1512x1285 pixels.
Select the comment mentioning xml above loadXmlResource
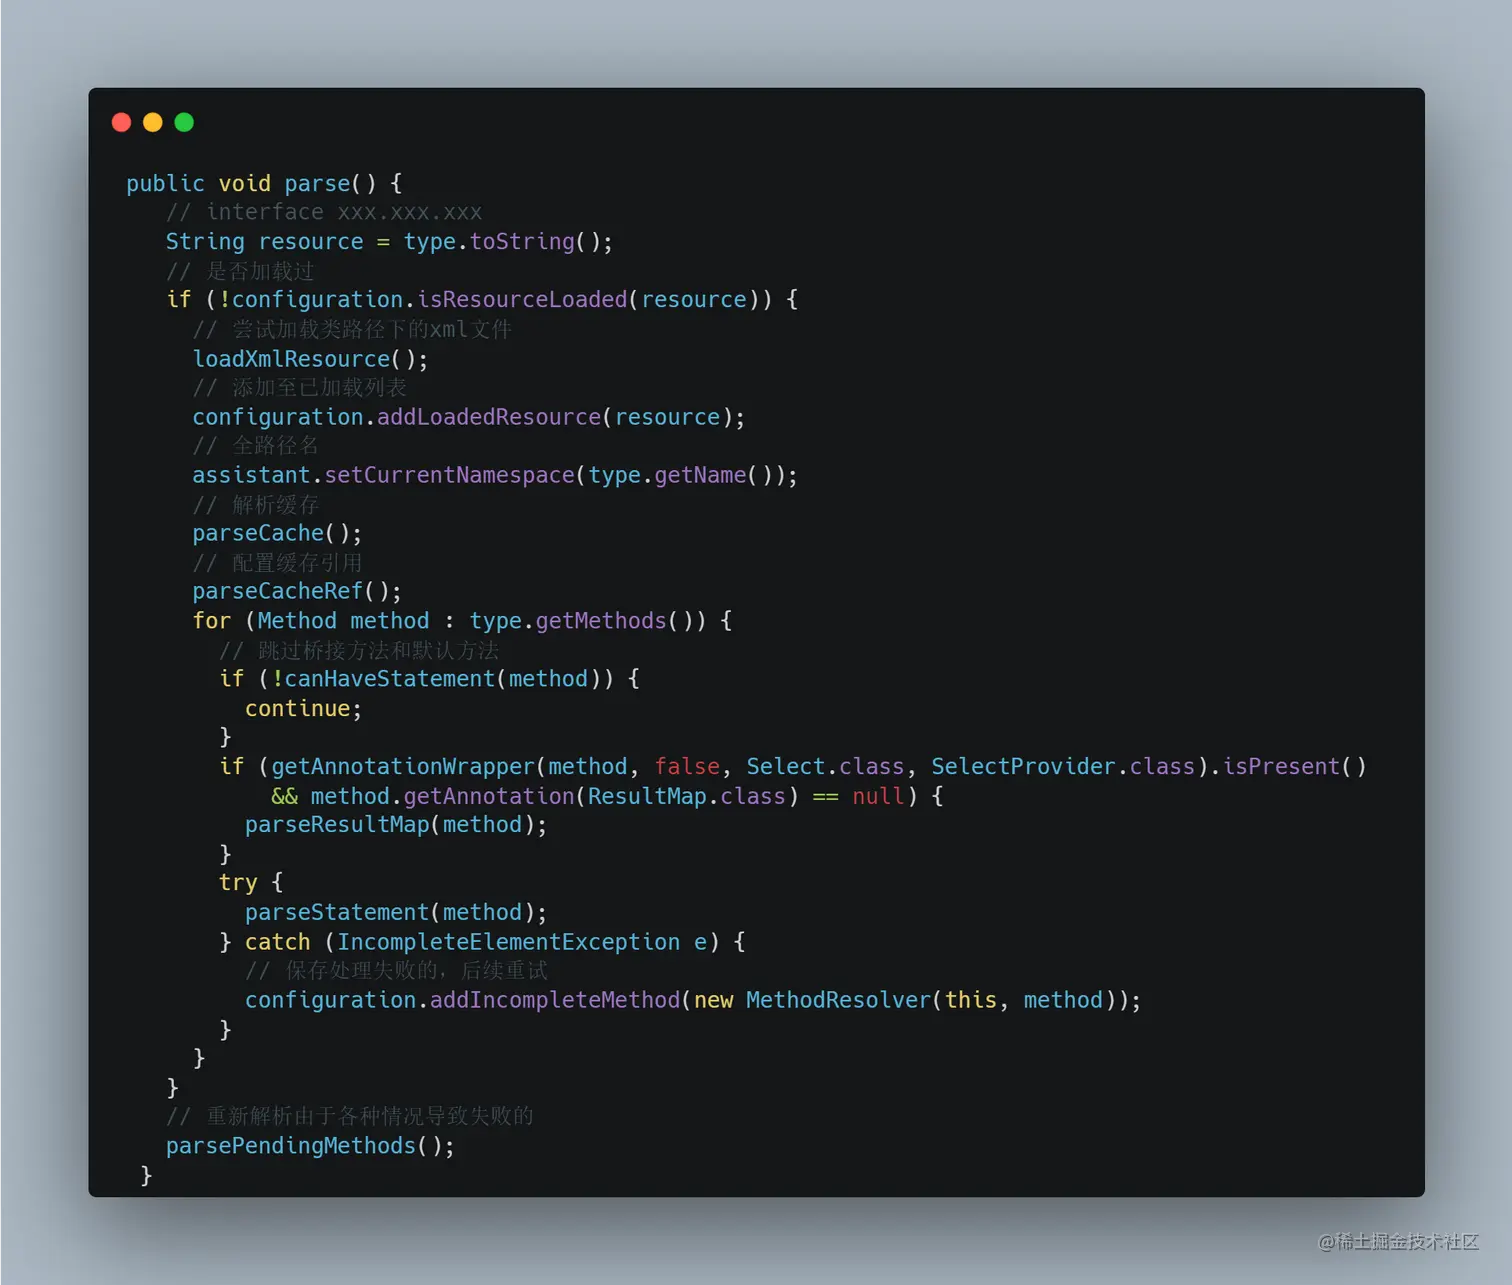point(352,329)
